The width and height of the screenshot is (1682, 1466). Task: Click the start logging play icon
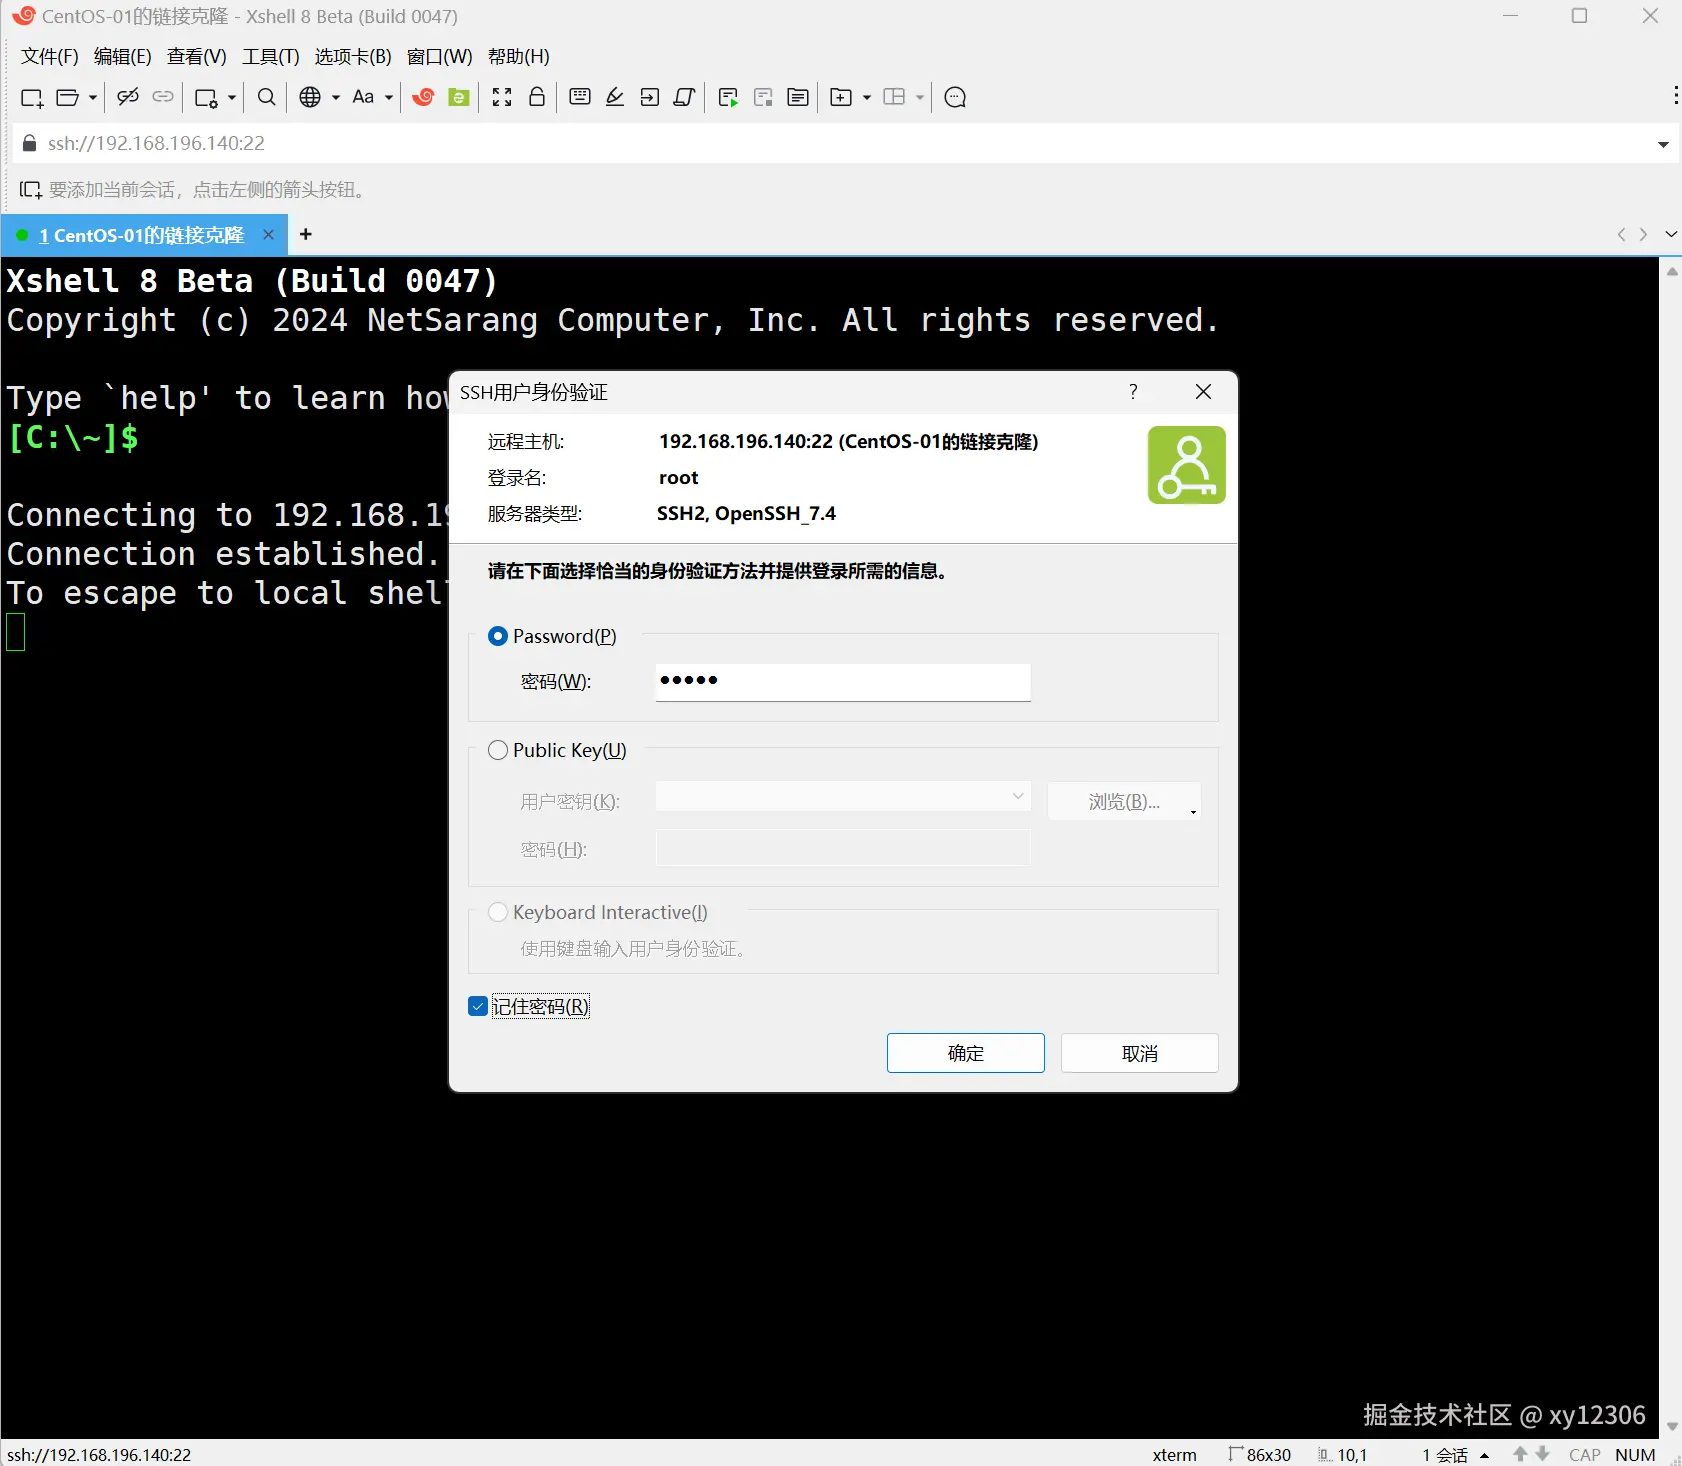(728, 97)
